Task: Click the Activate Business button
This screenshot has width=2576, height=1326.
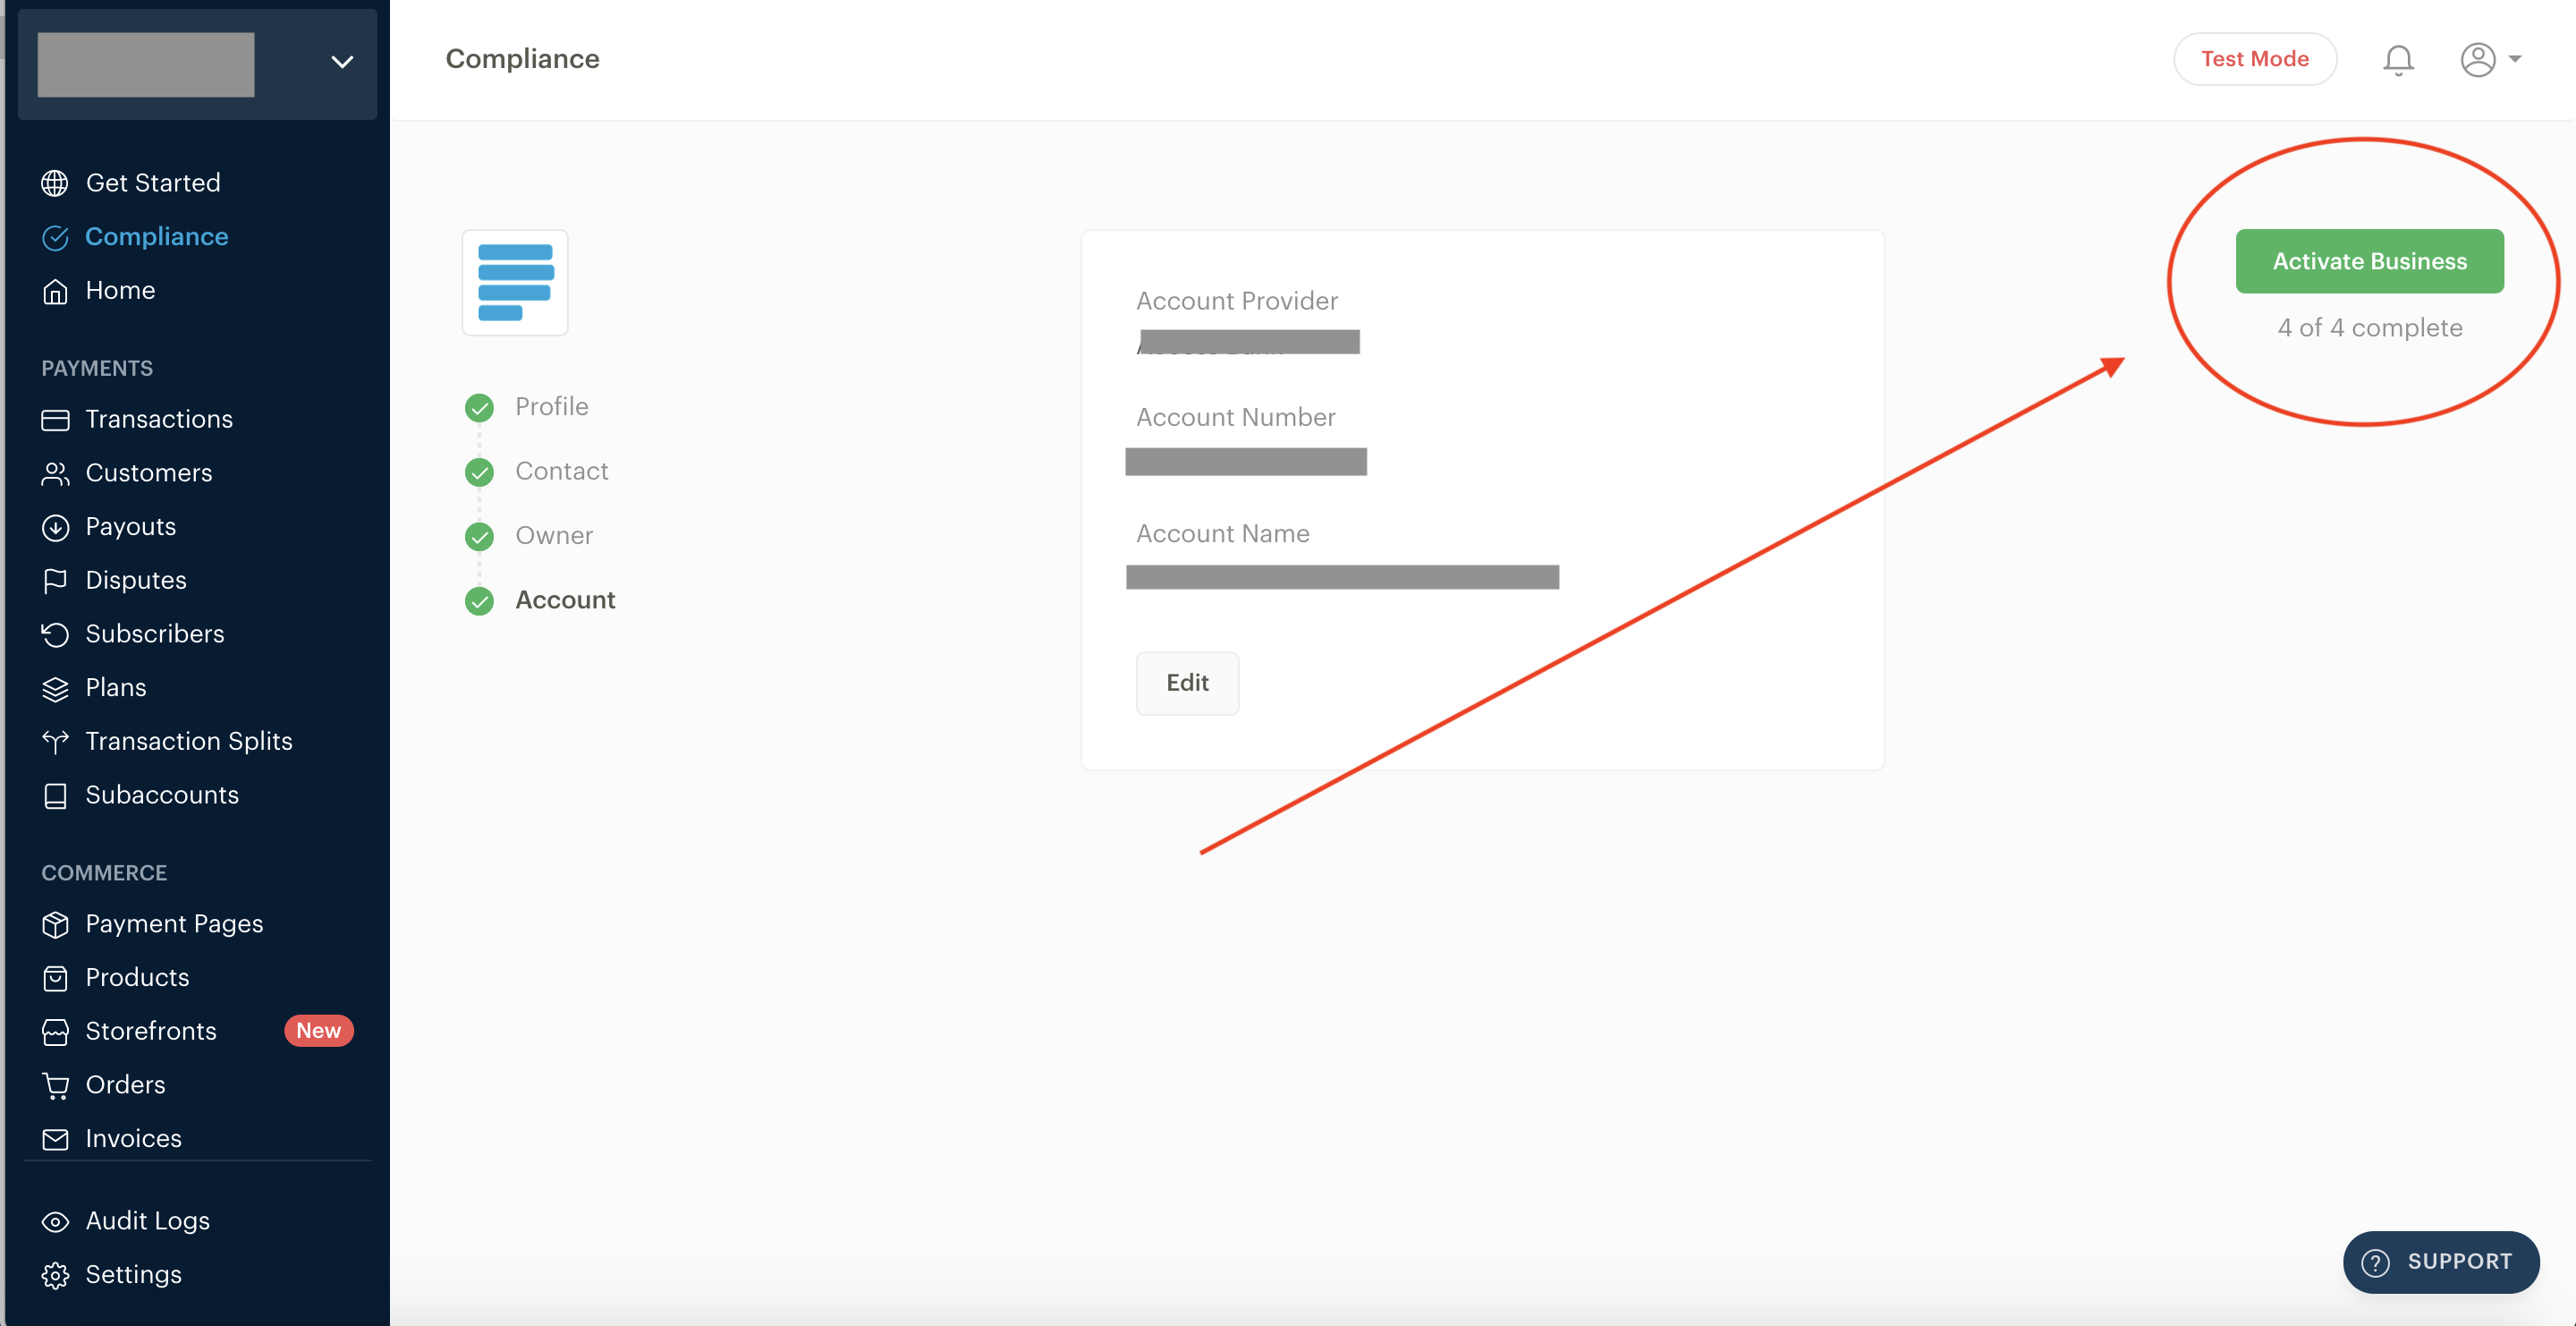Action: point(2369,260)
